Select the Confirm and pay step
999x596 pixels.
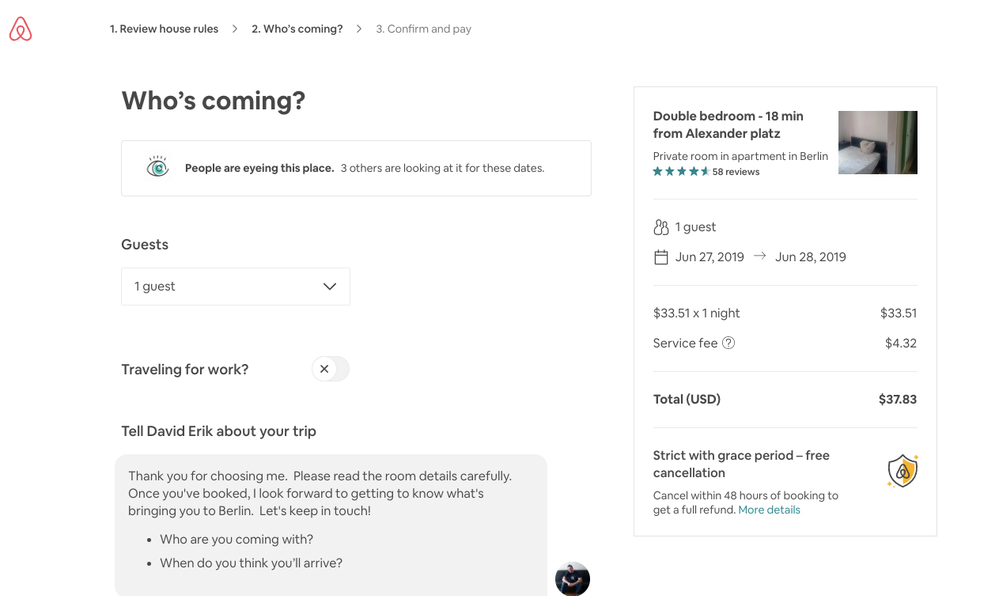(421, 29)
